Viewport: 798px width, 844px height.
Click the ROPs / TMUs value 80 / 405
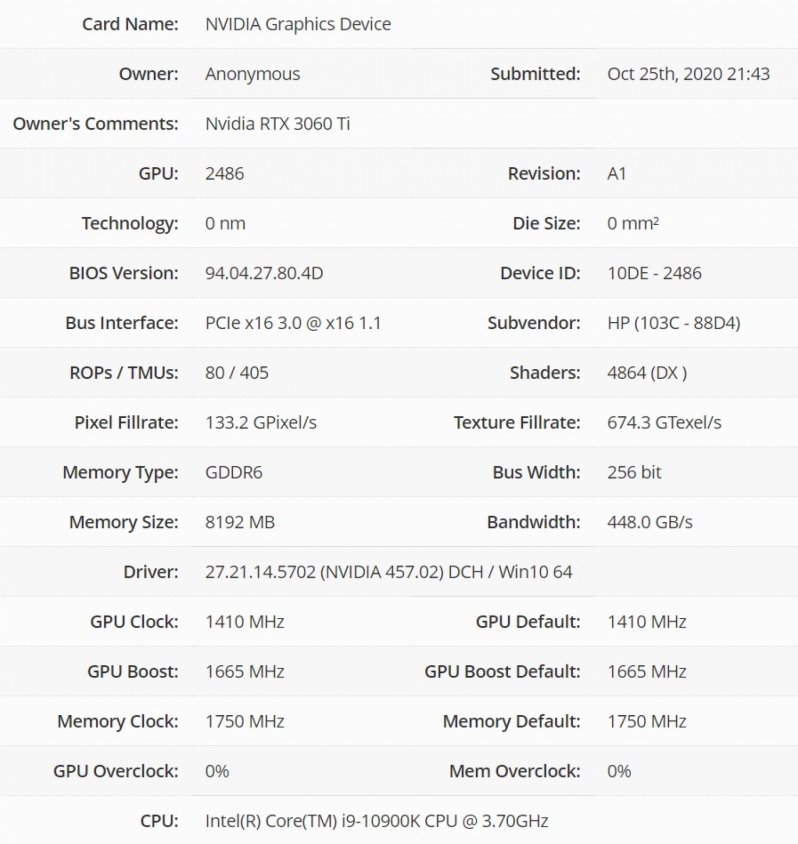click(237, 373)
